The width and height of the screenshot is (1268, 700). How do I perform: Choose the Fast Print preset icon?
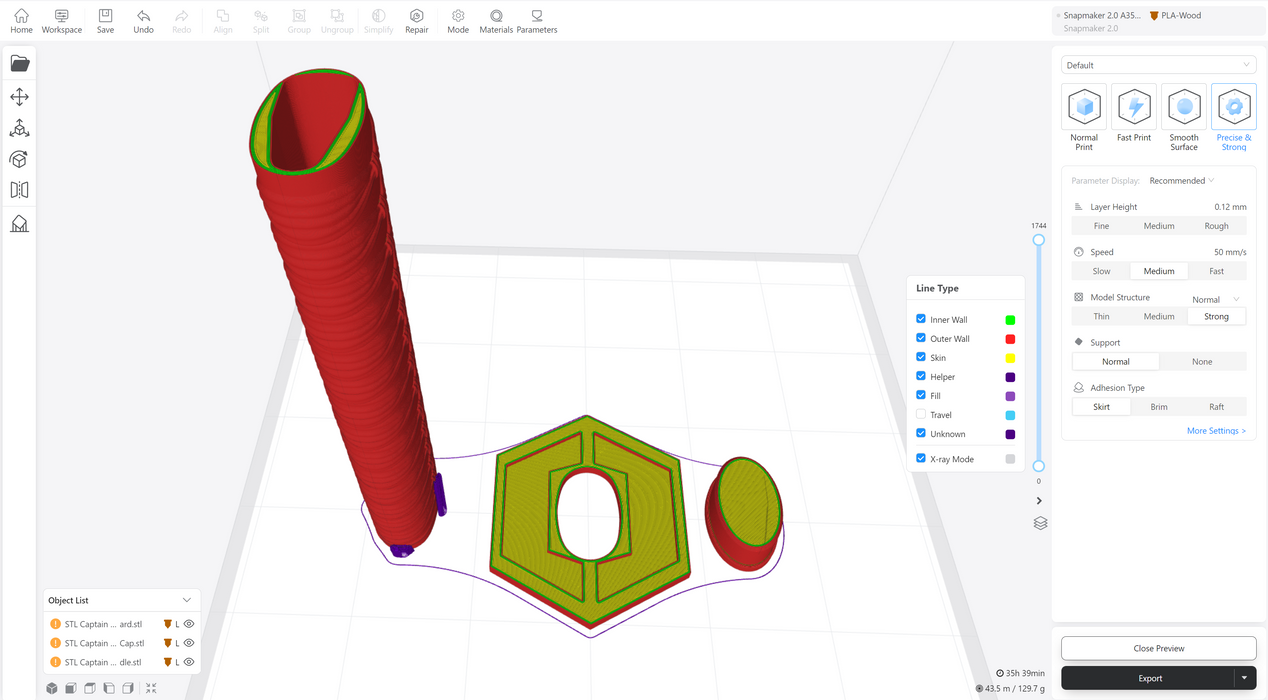[1134, 107]
